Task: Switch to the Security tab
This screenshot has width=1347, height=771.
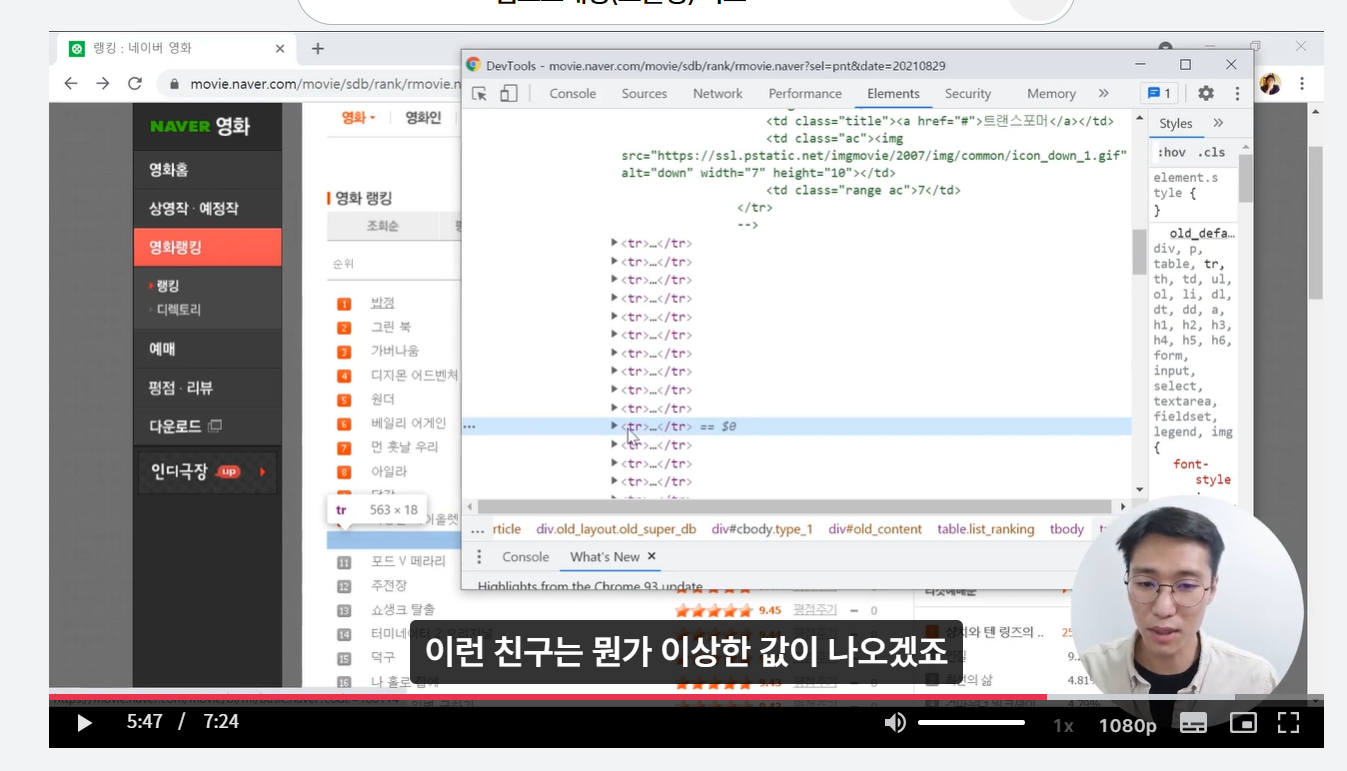Action: point(968,93)
